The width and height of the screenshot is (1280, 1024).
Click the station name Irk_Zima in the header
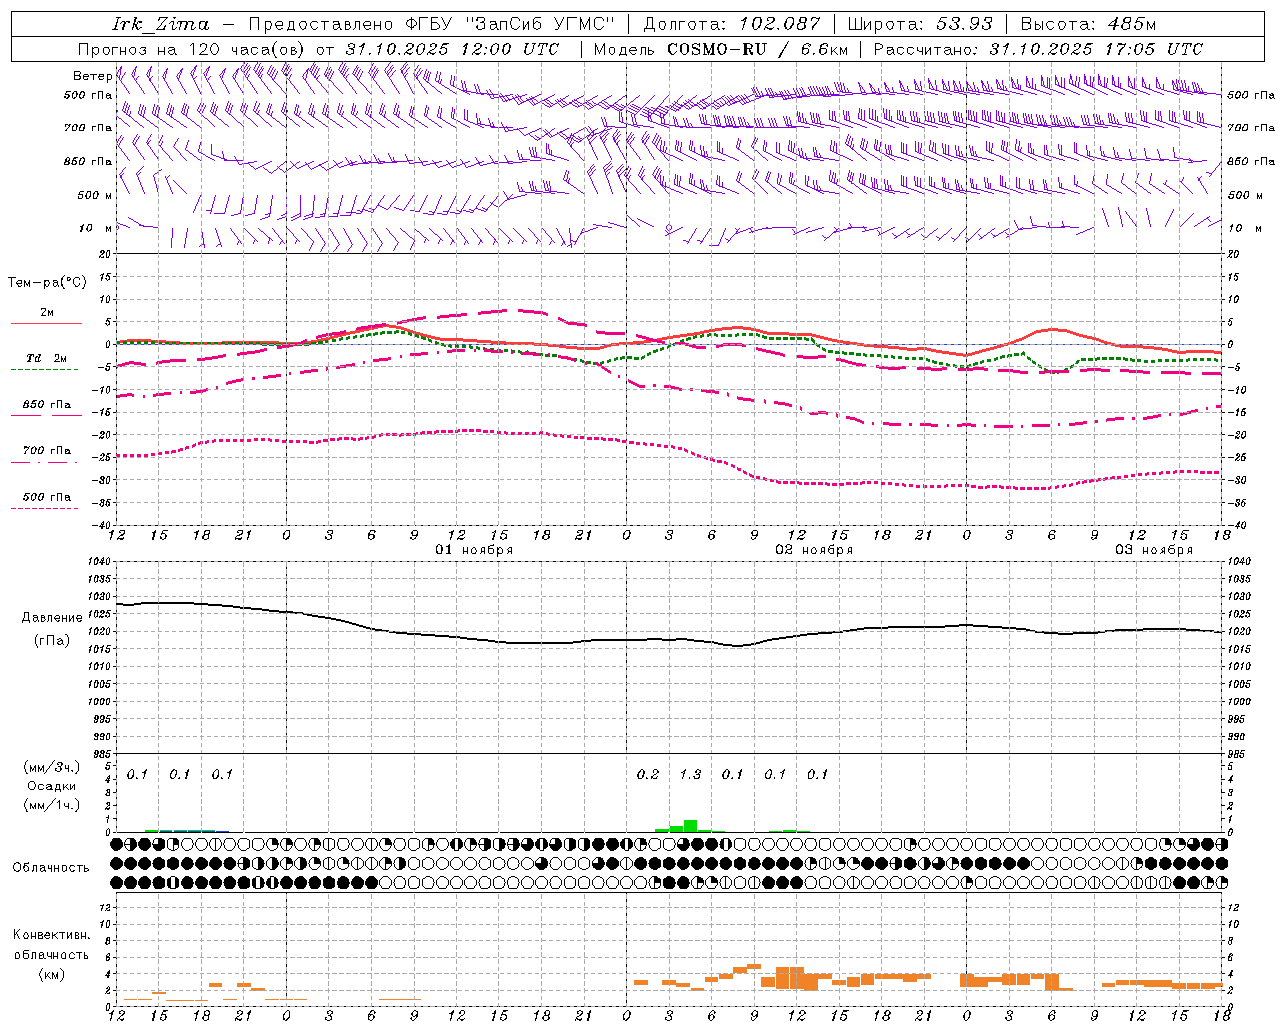click(x=160, y=24)
